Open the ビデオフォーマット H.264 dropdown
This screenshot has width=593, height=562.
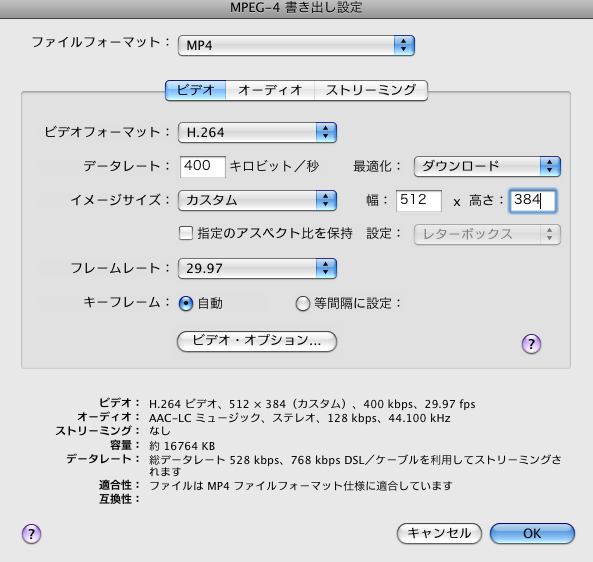pos(257,132)
